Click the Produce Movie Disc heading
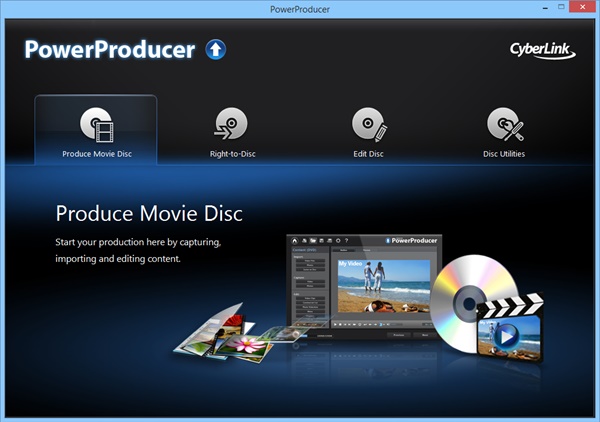Screen dimensions: 600x422 point(149,213)
